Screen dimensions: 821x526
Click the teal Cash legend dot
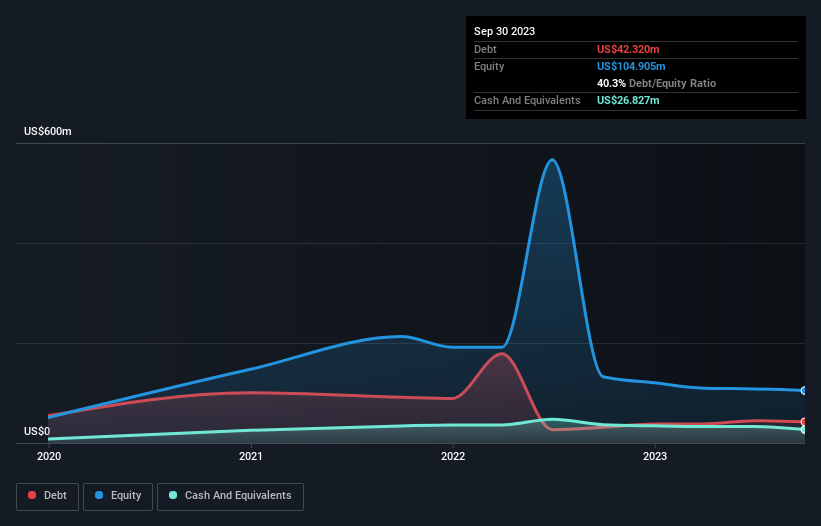click(x=173, y=495)
